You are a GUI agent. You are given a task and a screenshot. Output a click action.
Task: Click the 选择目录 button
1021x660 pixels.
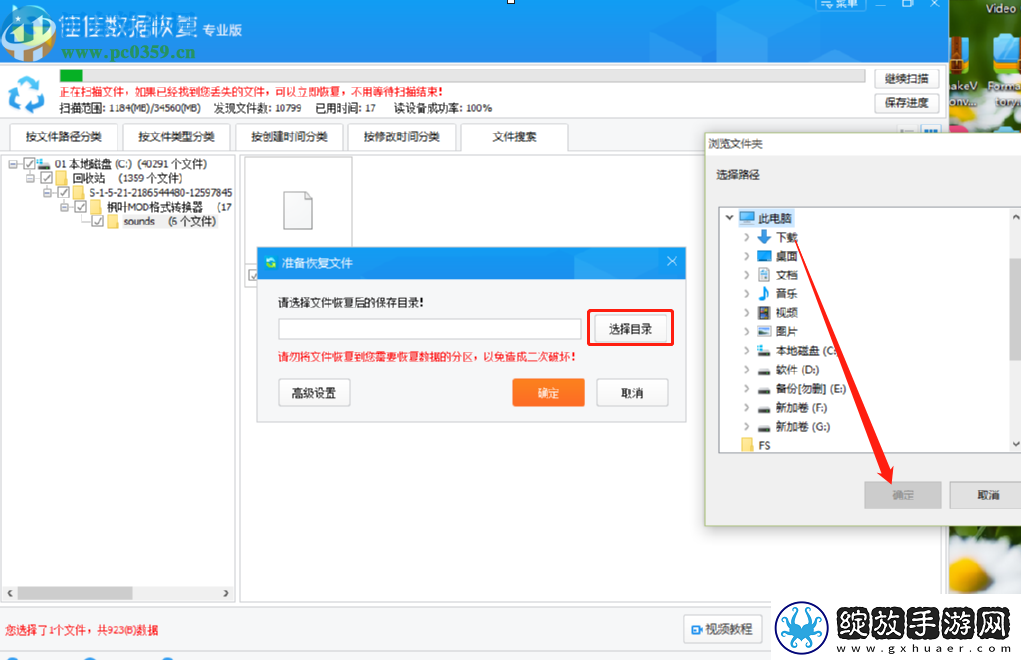click(630, 329)
